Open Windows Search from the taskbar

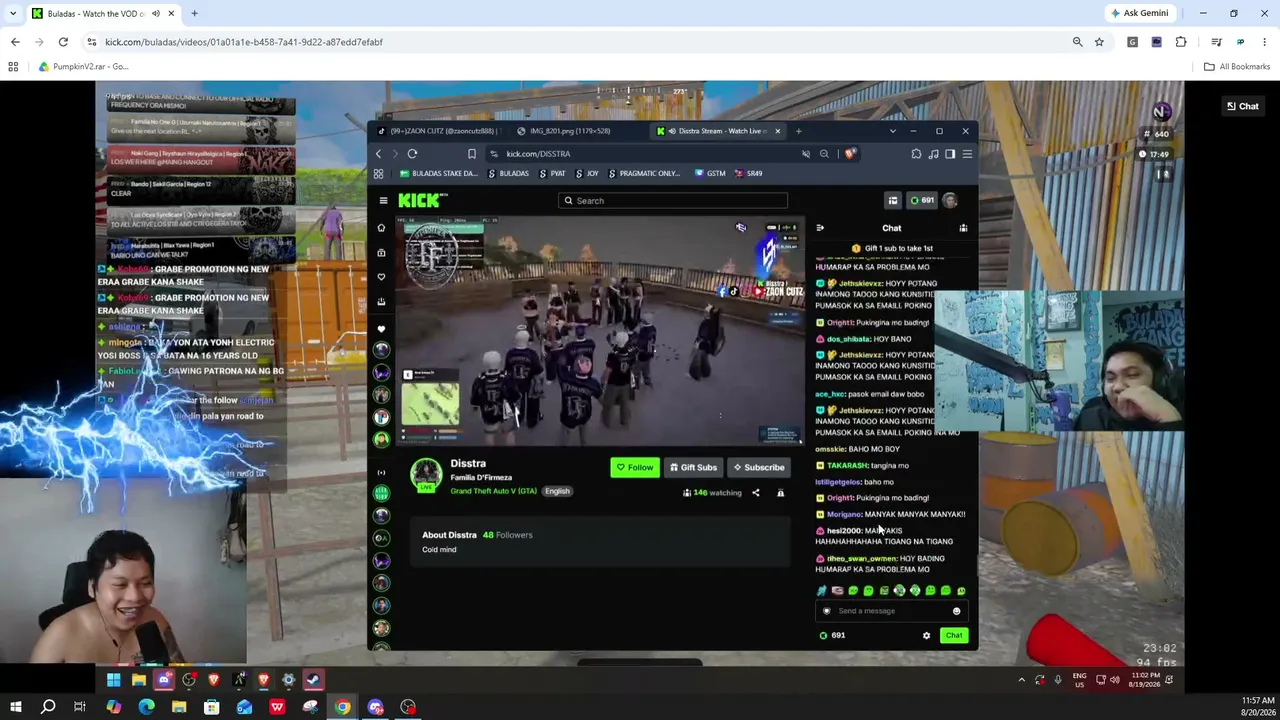point(47,707)
